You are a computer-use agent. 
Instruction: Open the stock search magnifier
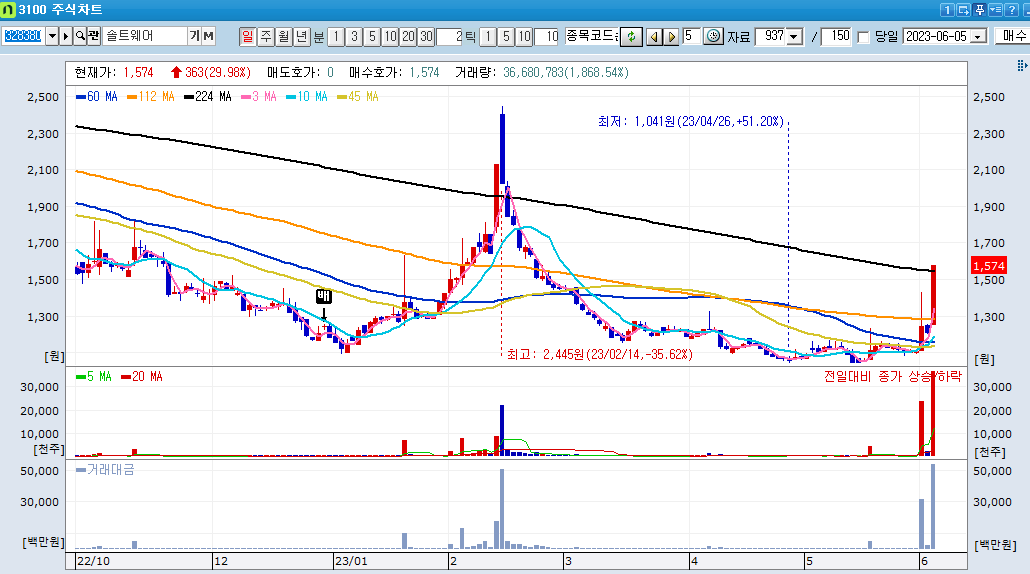pyautogui.click(x=80, y=36)
